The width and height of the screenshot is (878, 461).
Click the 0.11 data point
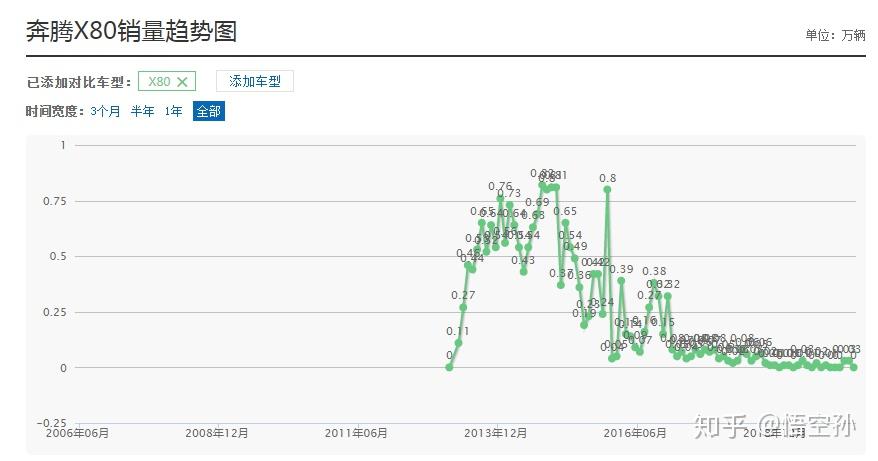[x=458, y=343]
